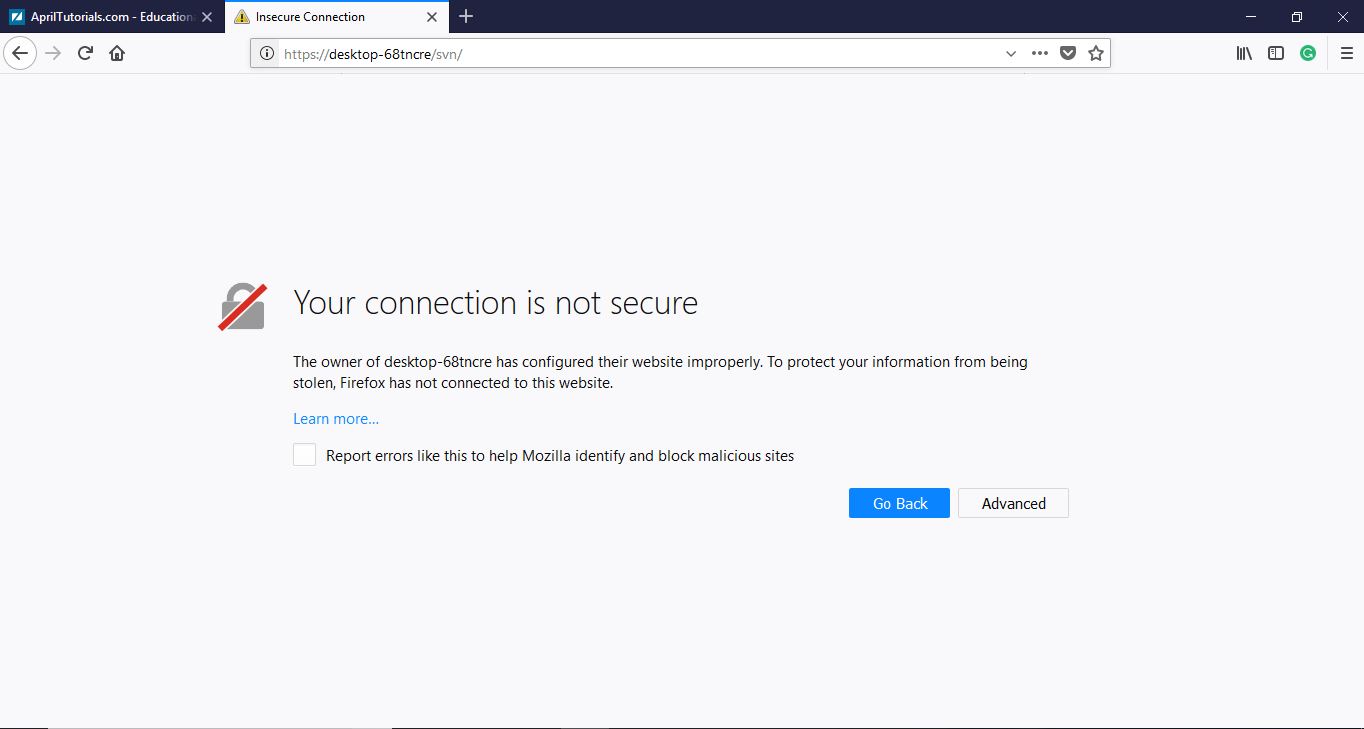Click the forward navigation arrow
1364x729 pixels.
point(52,53)
